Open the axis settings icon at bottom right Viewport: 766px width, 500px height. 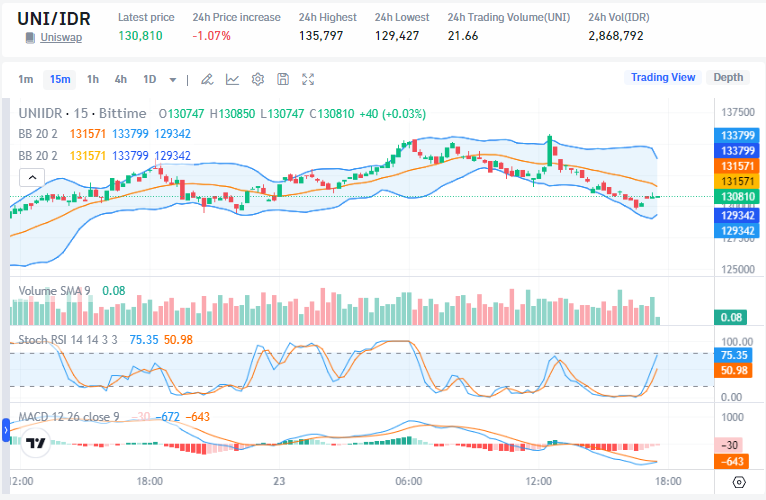pos(739,482)
